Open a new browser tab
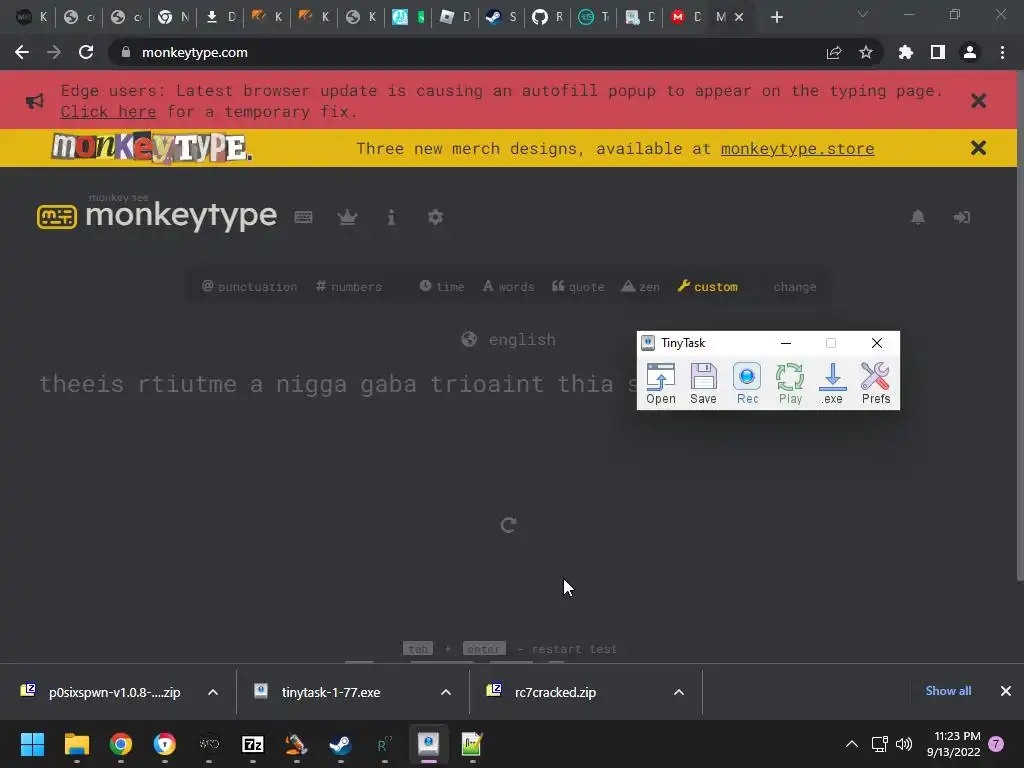 tap(776, 17)
